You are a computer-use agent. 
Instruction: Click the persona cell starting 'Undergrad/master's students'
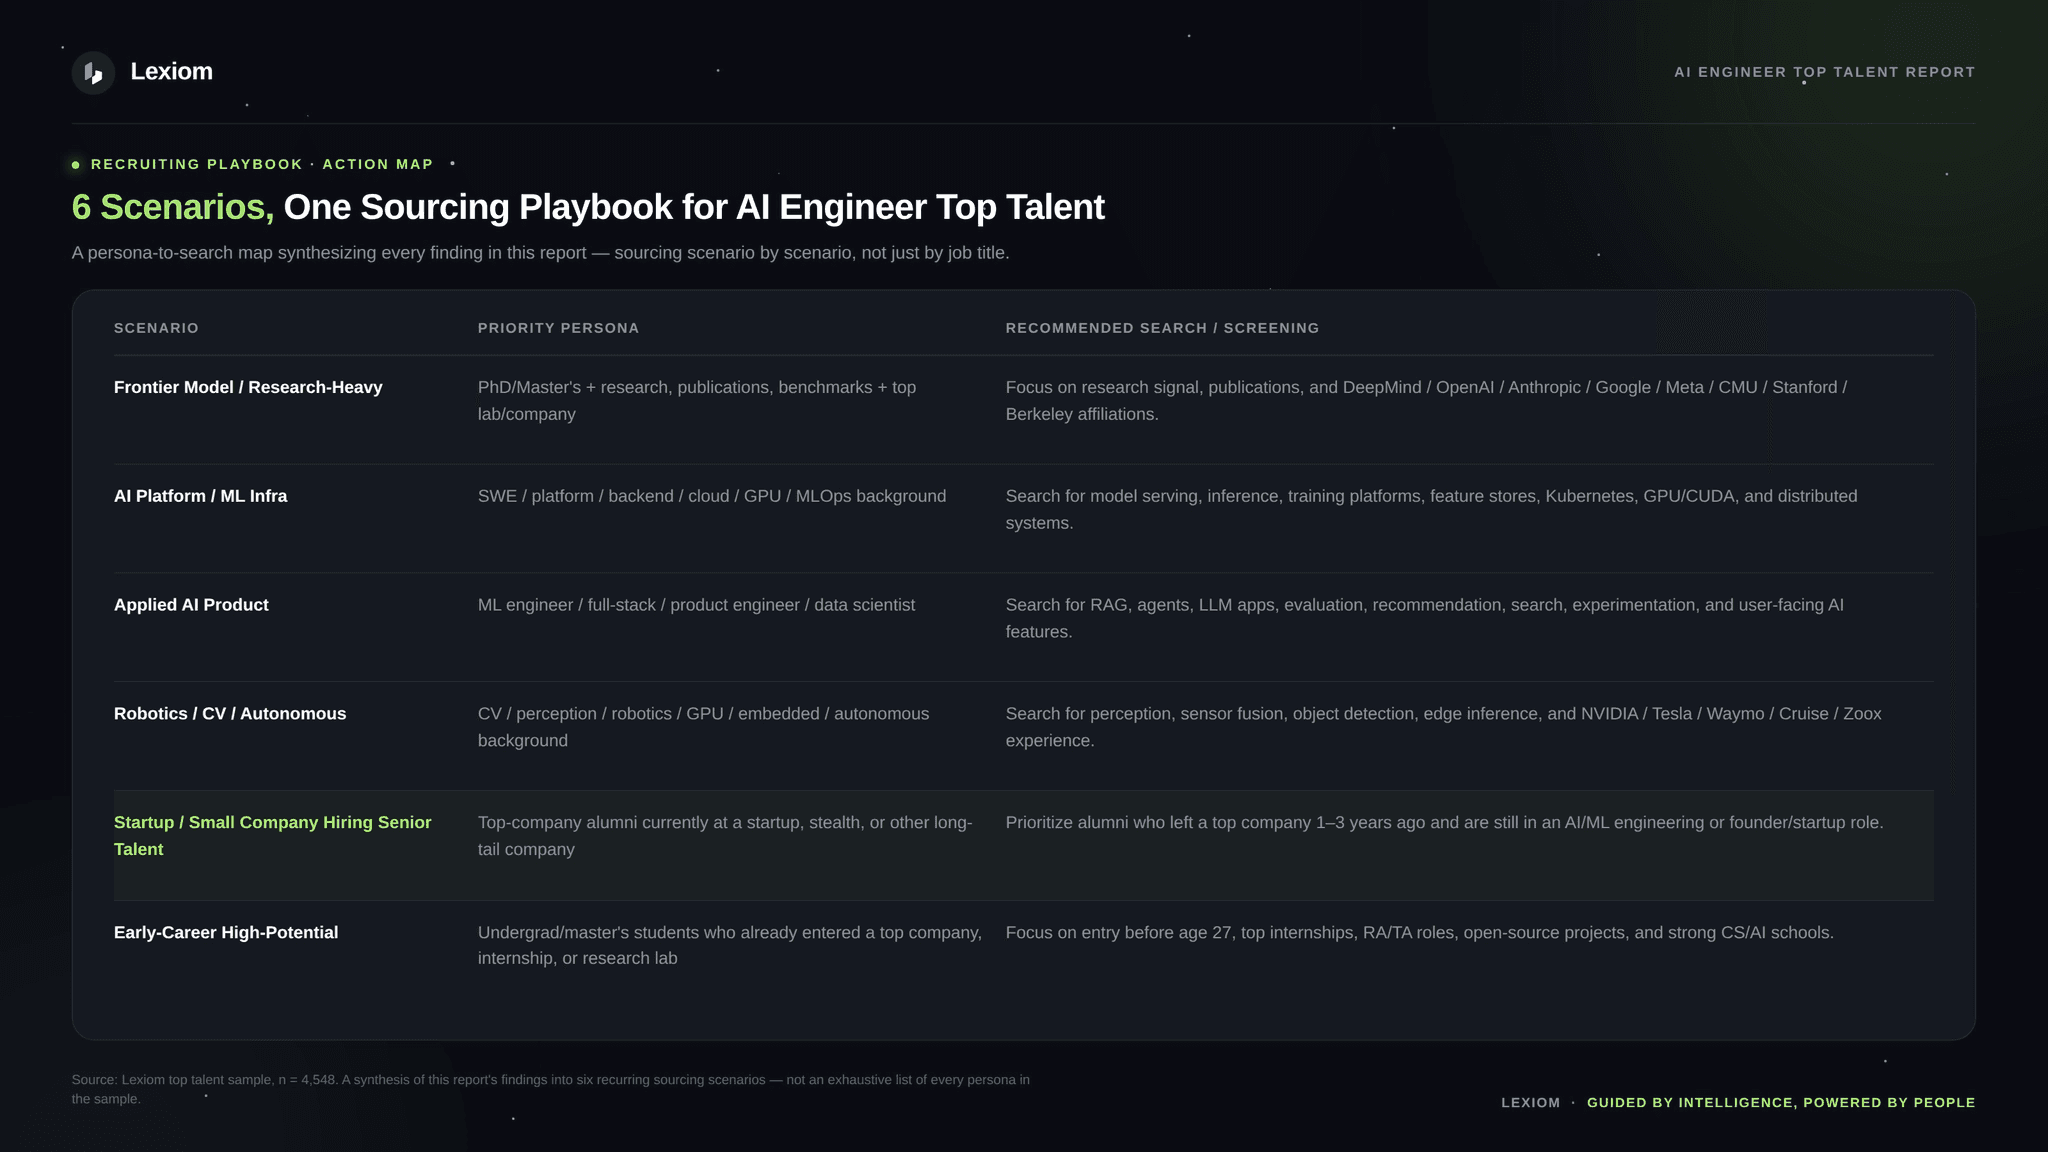730,945
